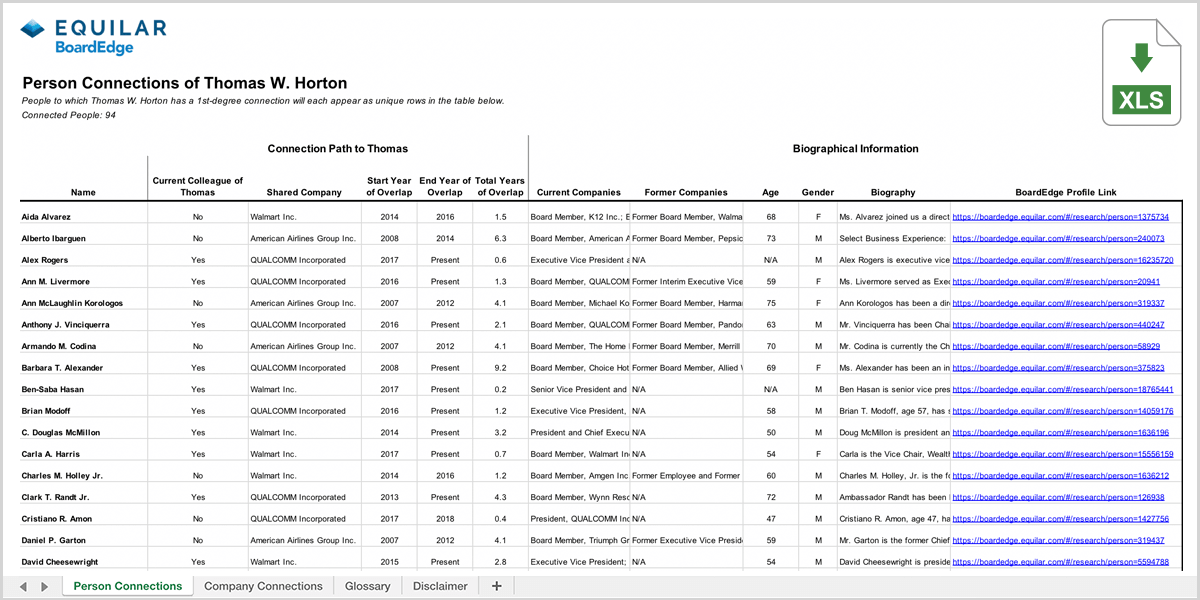Viewport: 1200px width, 600px height.
Task: Open C. Douglas McMillon's profile link
Action: pyautogui.click(x=1060, y=433)
